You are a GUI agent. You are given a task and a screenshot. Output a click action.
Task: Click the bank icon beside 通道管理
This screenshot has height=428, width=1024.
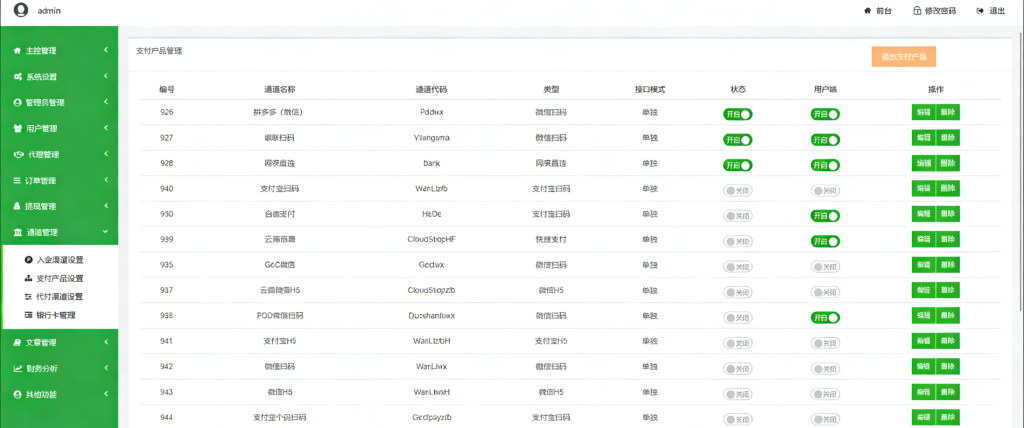(17, 232)
